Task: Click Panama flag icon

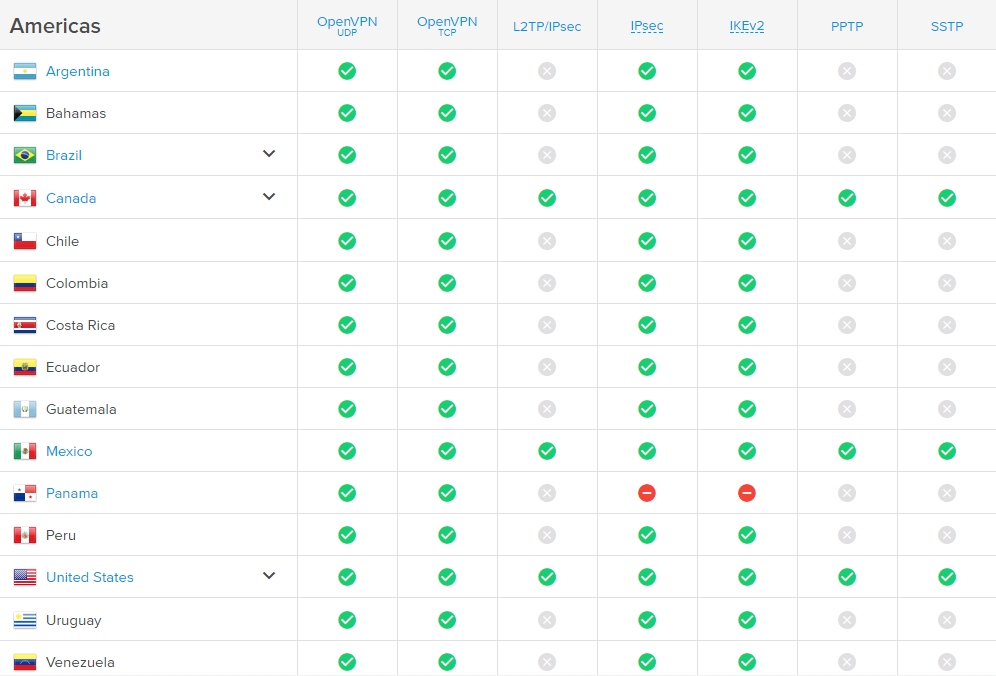Action: 25,493
